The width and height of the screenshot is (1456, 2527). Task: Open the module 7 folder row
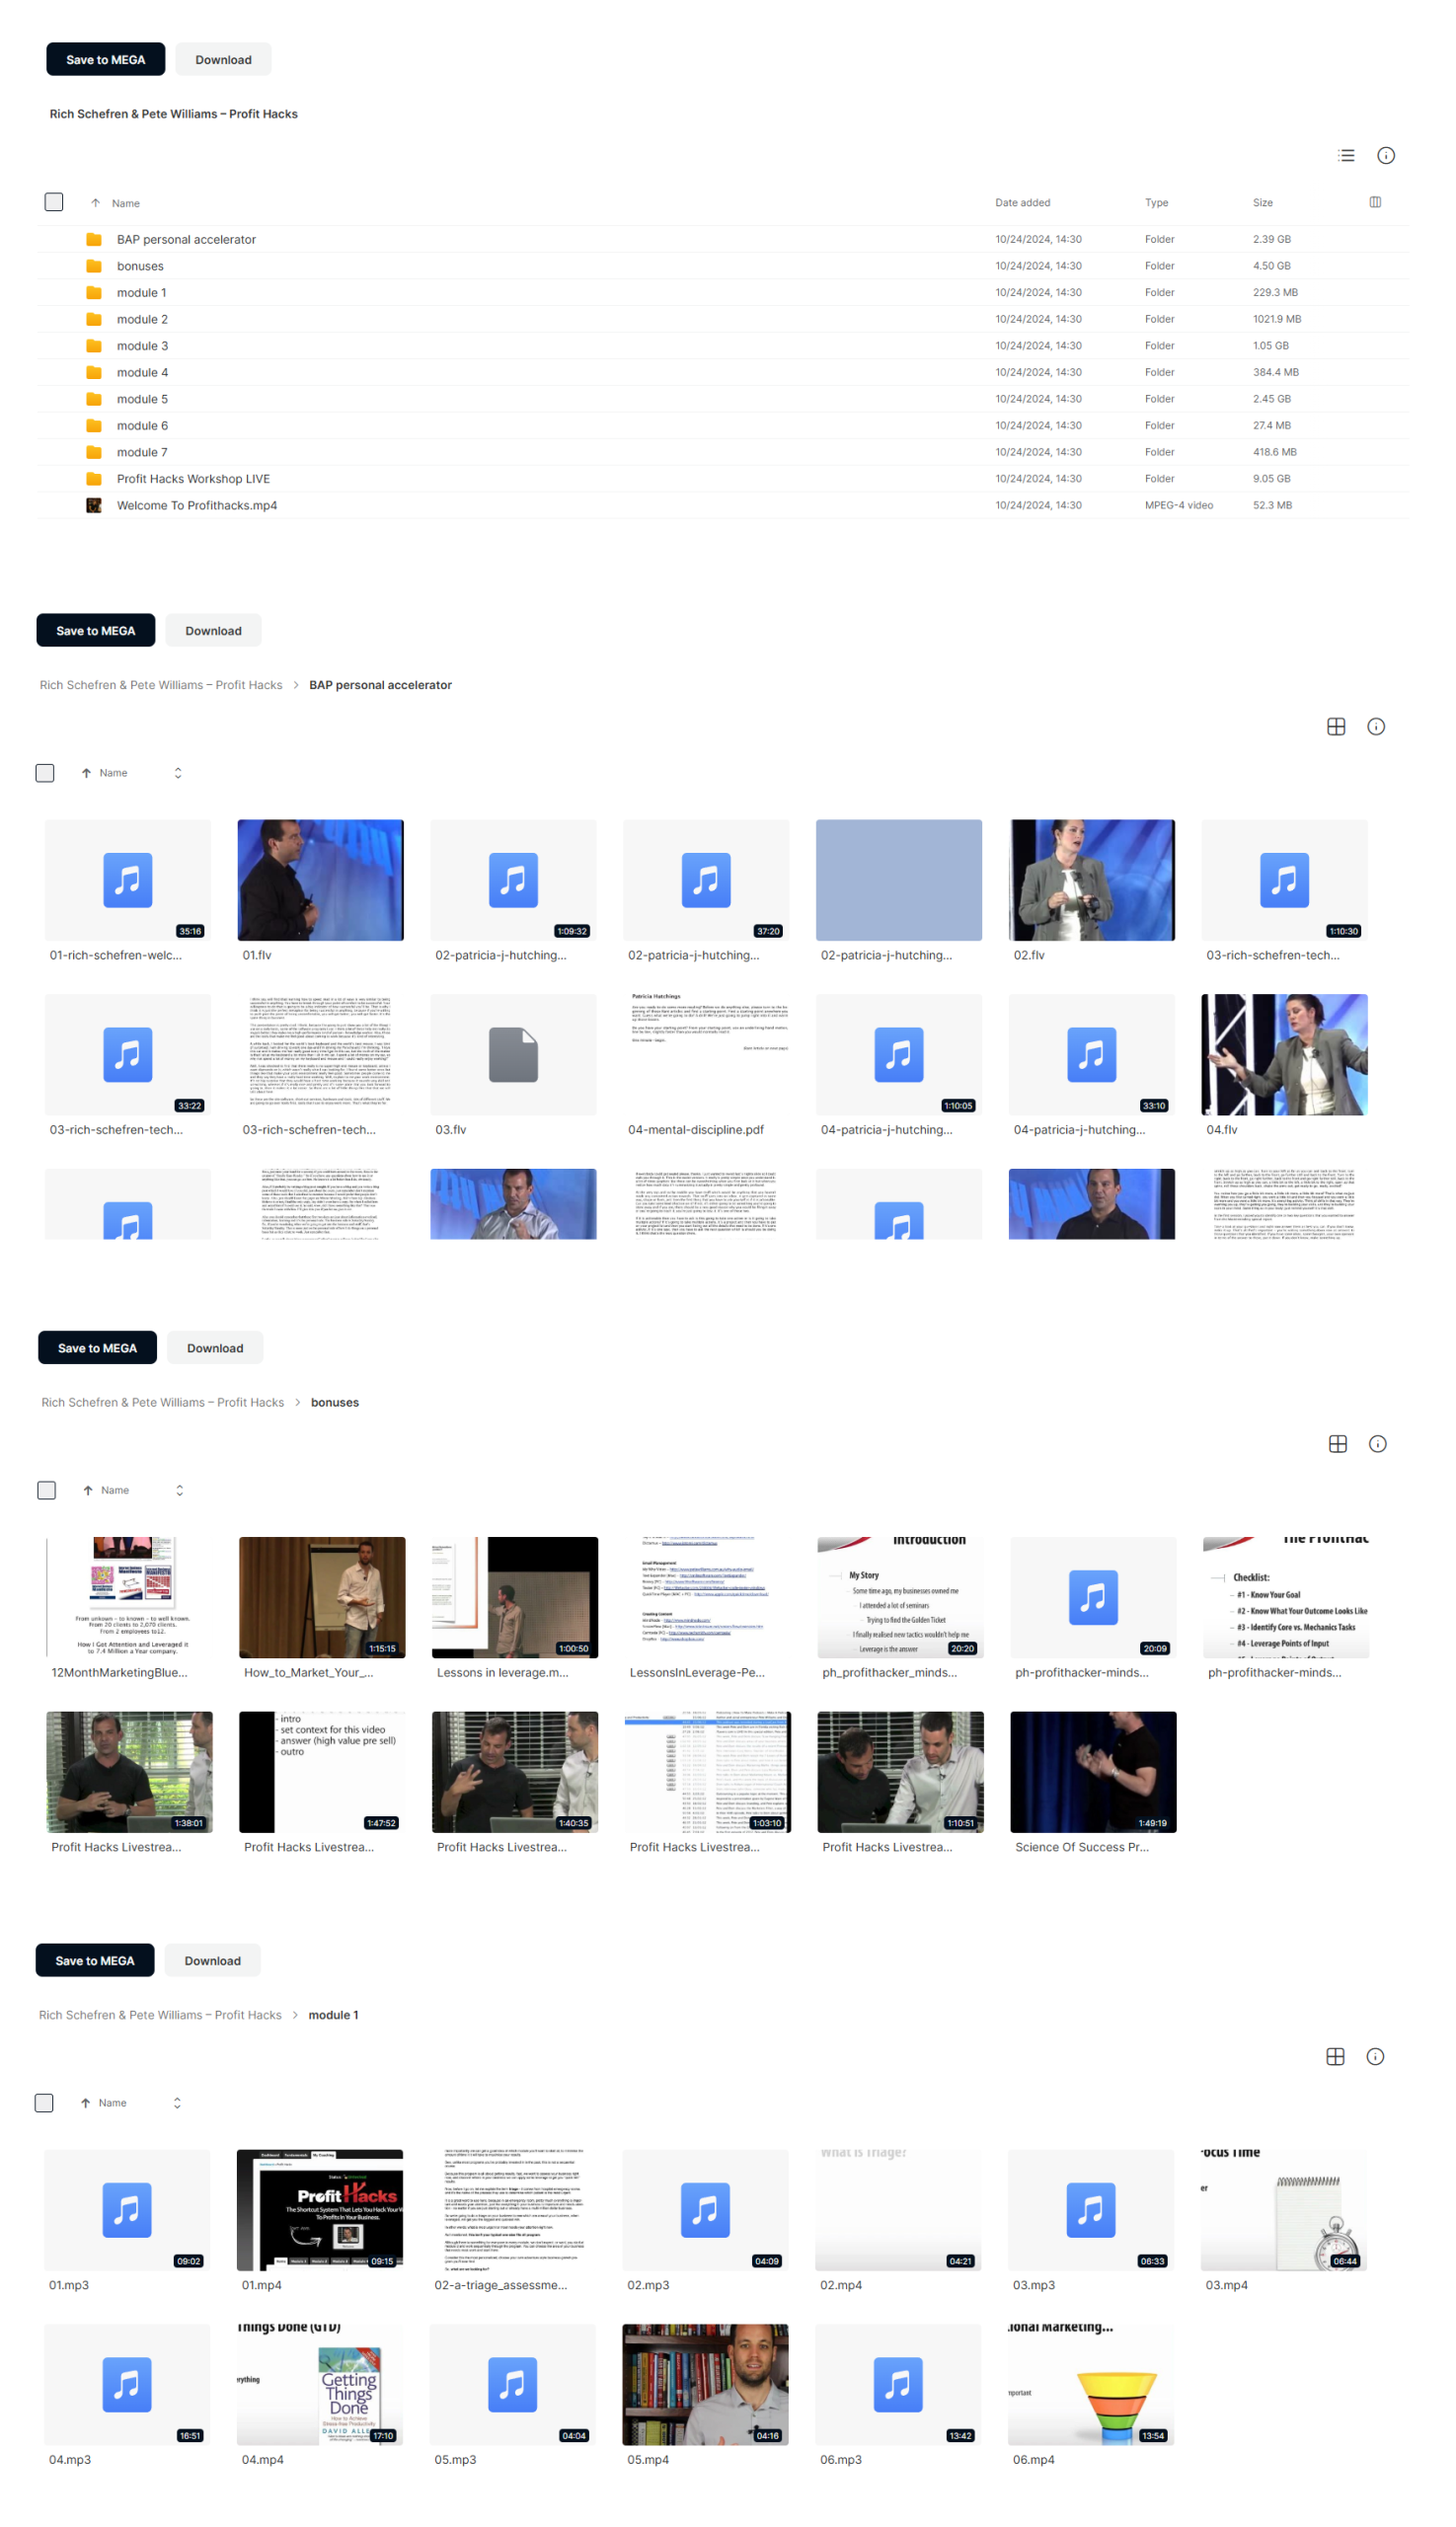[722, 452]
